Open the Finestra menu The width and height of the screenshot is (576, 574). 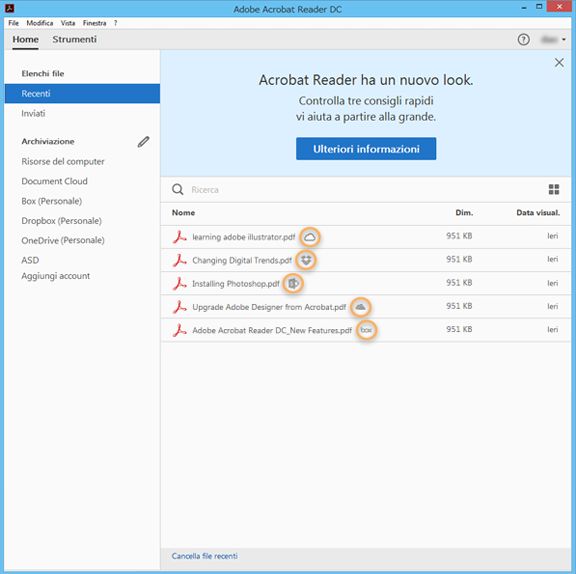click(94, 23)
